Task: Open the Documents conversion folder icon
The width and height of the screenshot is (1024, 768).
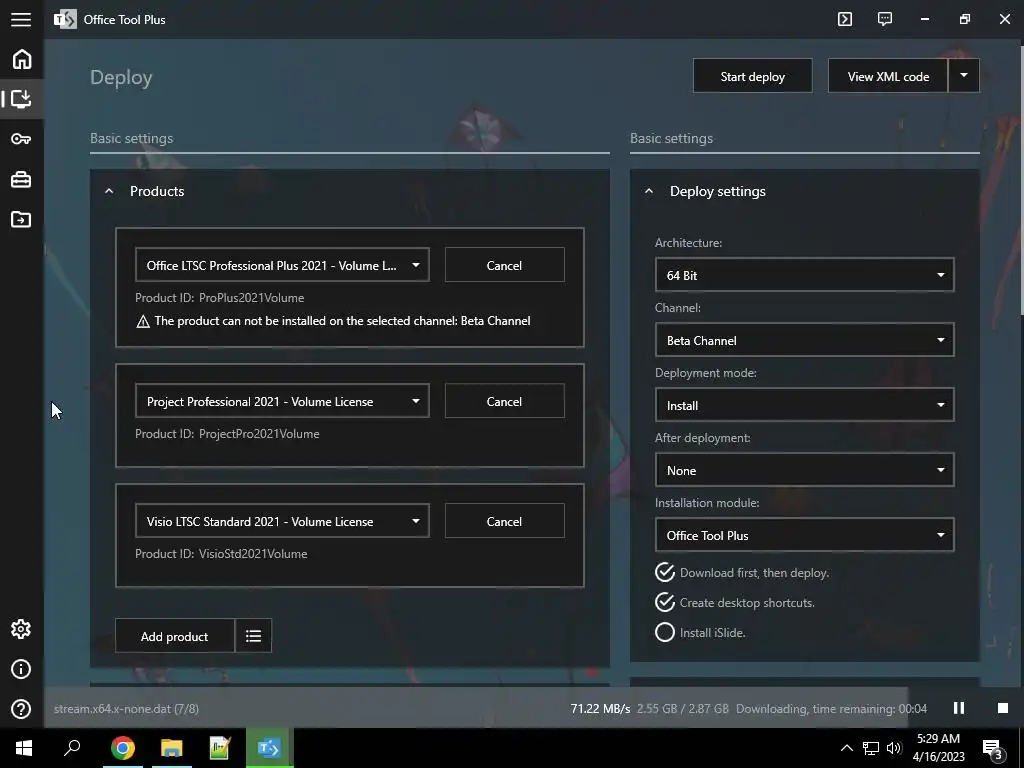Action: [x=21, y=219]
